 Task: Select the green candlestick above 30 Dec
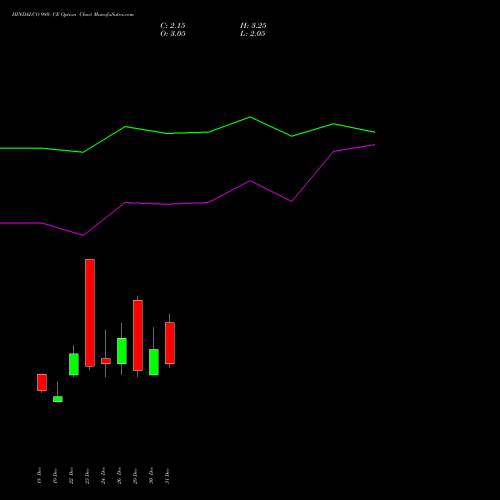click(154, 362)
